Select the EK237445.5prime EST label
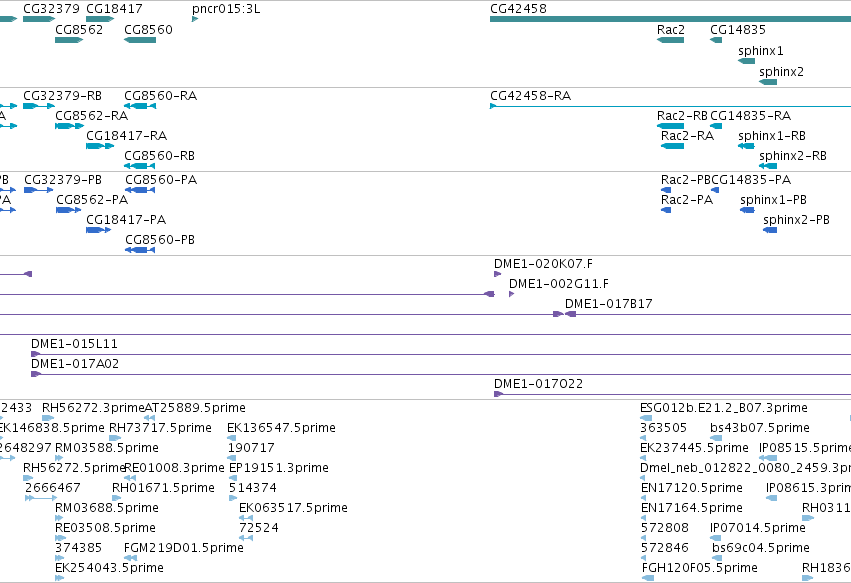This screenshot has width=851, height=583. pos(694,448)
